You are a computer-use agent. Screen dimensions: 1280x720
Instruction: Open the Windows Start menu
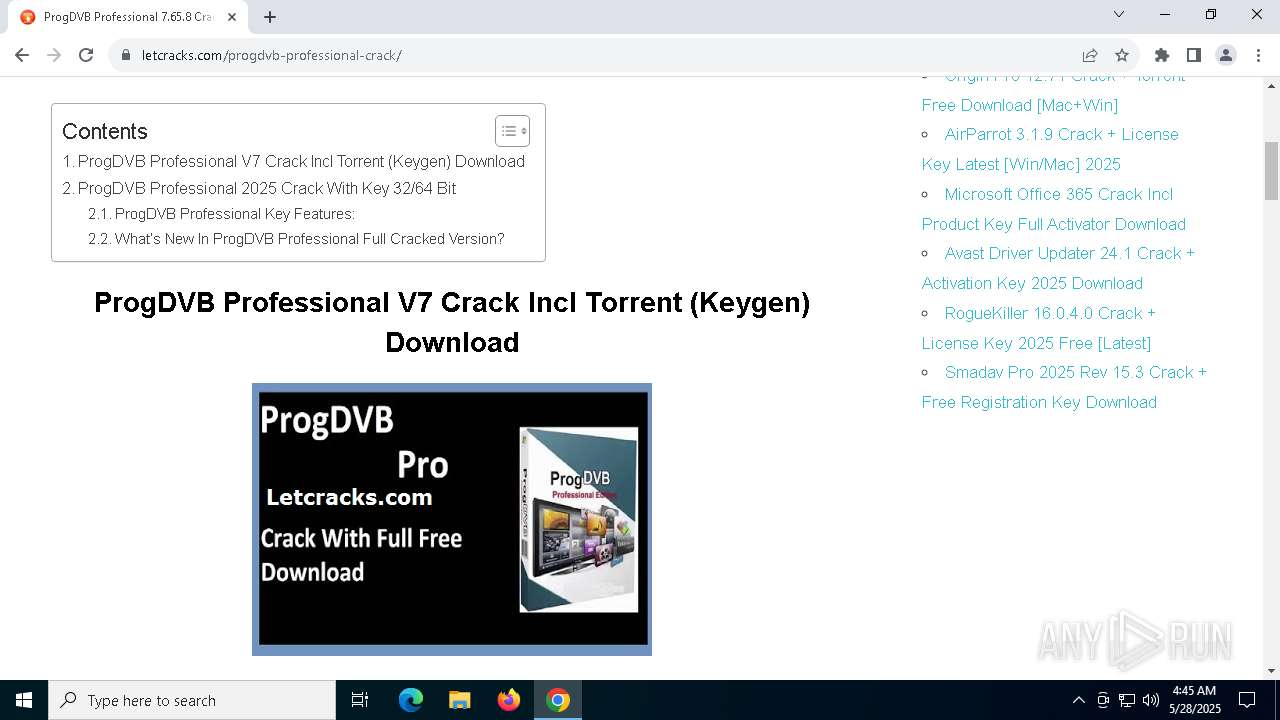(x=24, y=700)
